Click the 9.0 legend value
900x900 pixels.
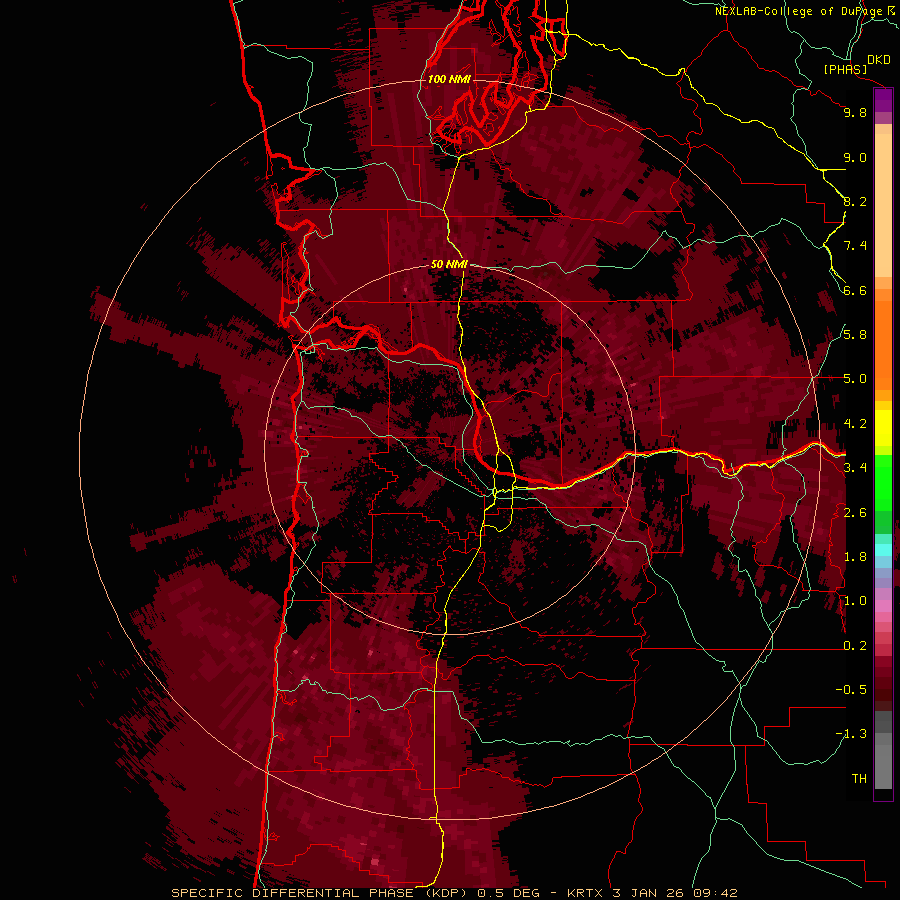855,157
